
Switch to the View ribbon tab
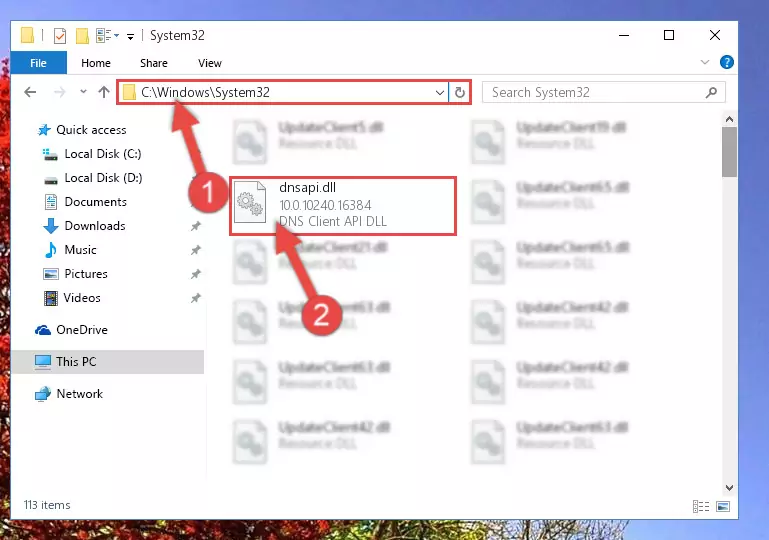pos(209,63)
